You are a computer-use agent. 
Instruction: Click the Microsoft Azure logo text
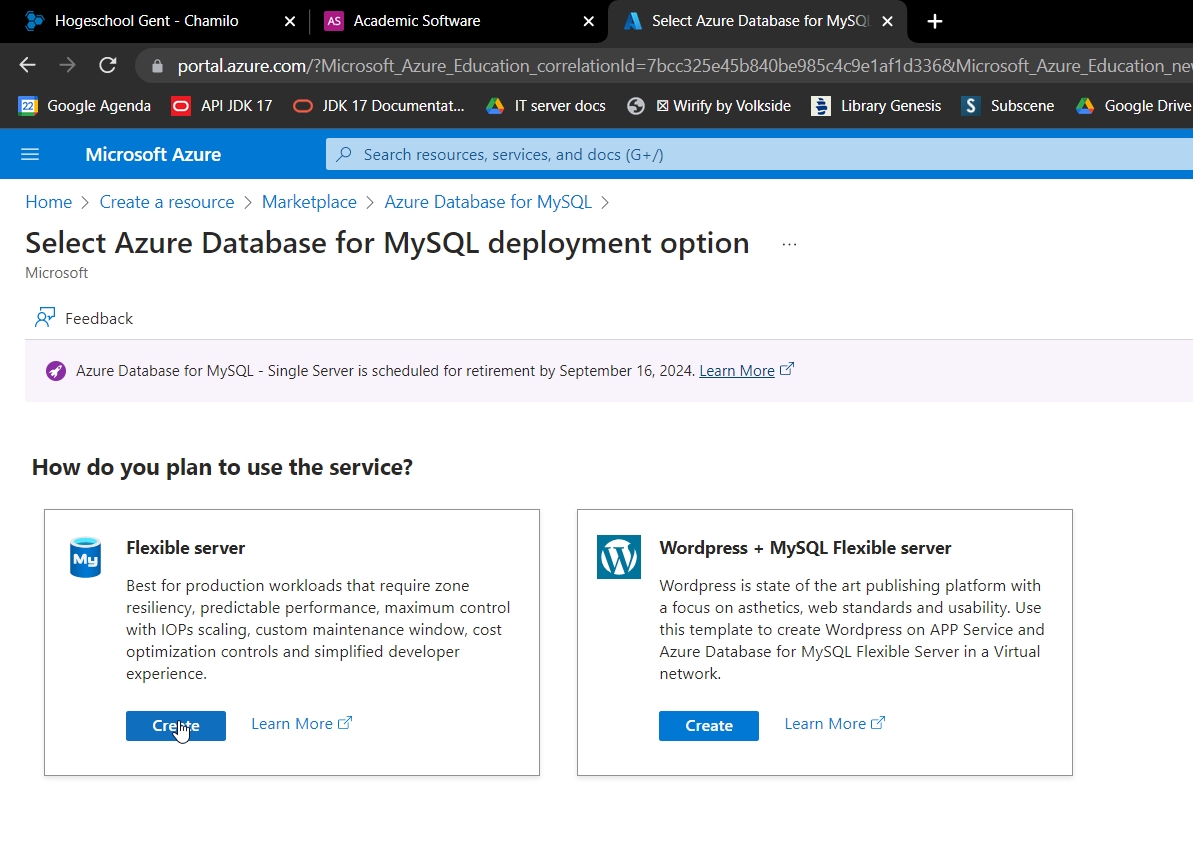click(153, 154)
